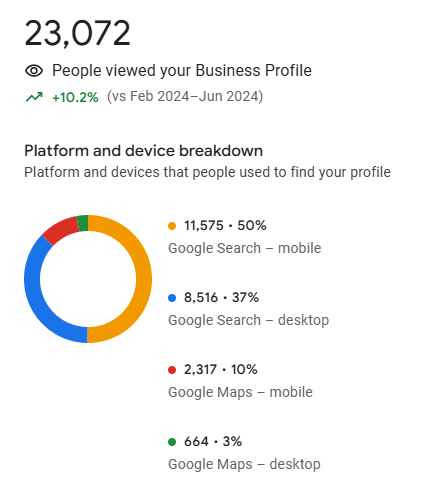Click People viewed your Business Profile text
This screenshot has width=424, height=503.
pyautogui.click(x=182, y=71)
